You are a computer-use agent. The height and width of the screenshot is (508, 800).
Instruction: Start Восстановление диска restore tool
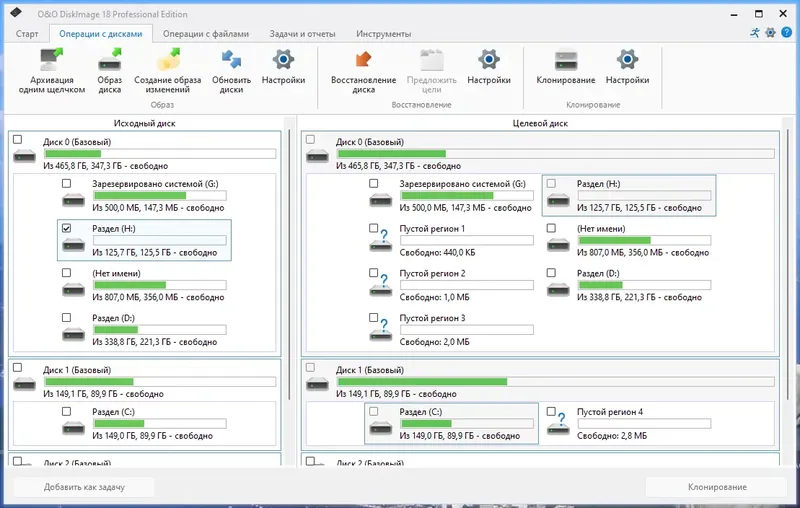[x=363, y=60]
